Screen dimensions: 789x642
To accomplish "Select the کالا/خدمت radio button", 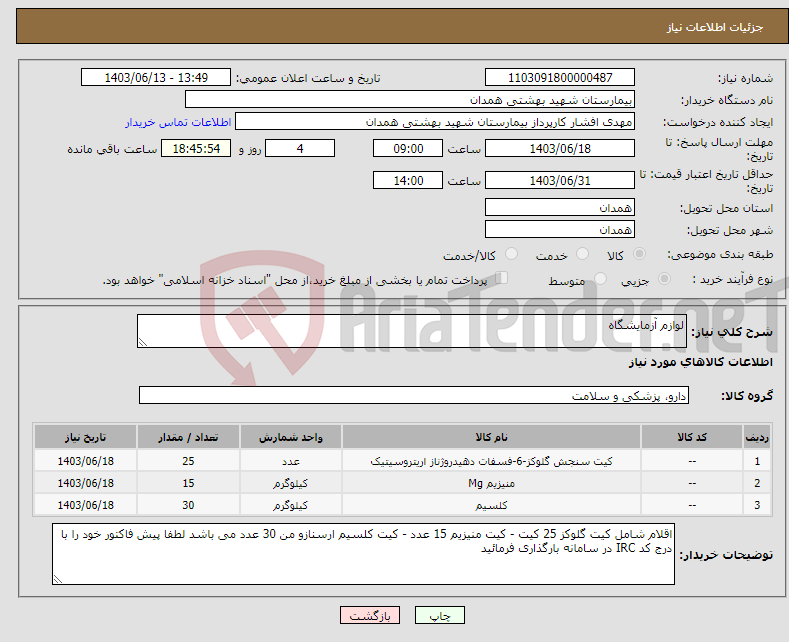I will click(511, 254).
